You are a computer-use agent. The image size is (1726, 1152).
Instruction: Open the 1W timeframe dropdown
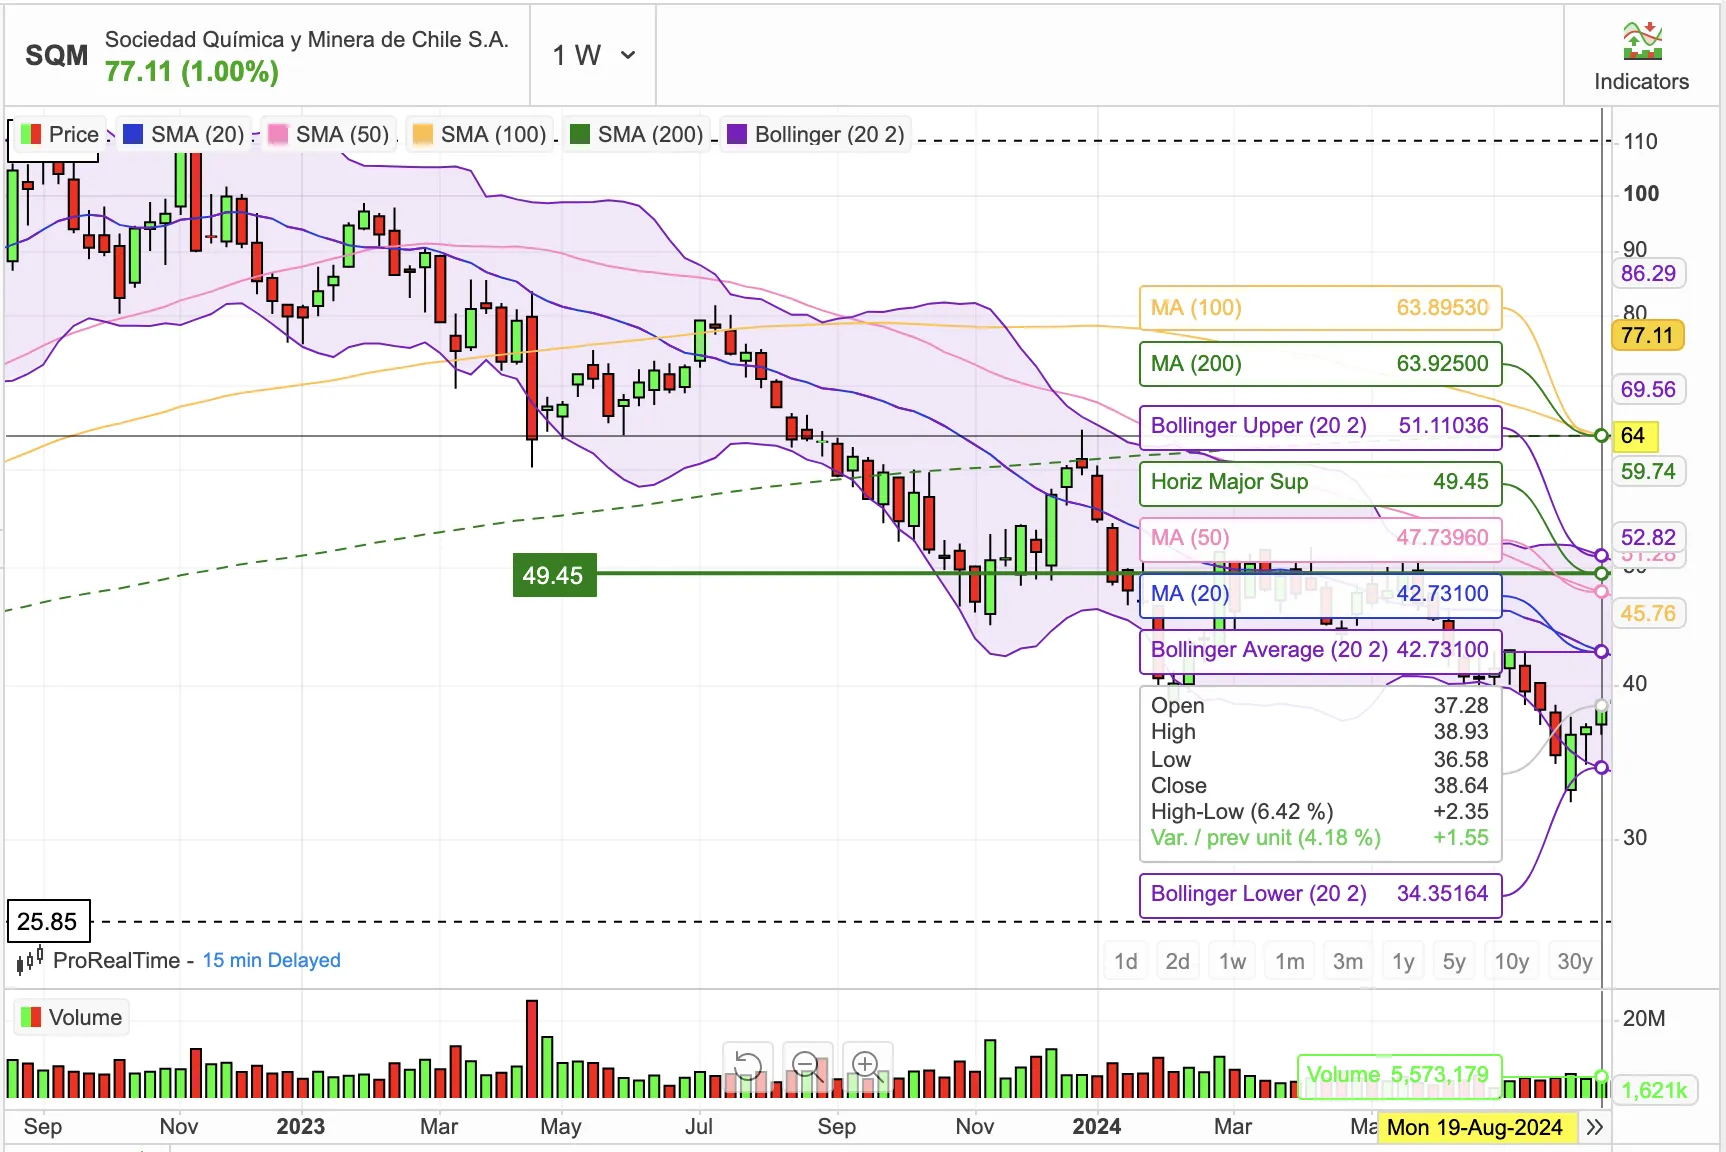(x=591, y=56)
